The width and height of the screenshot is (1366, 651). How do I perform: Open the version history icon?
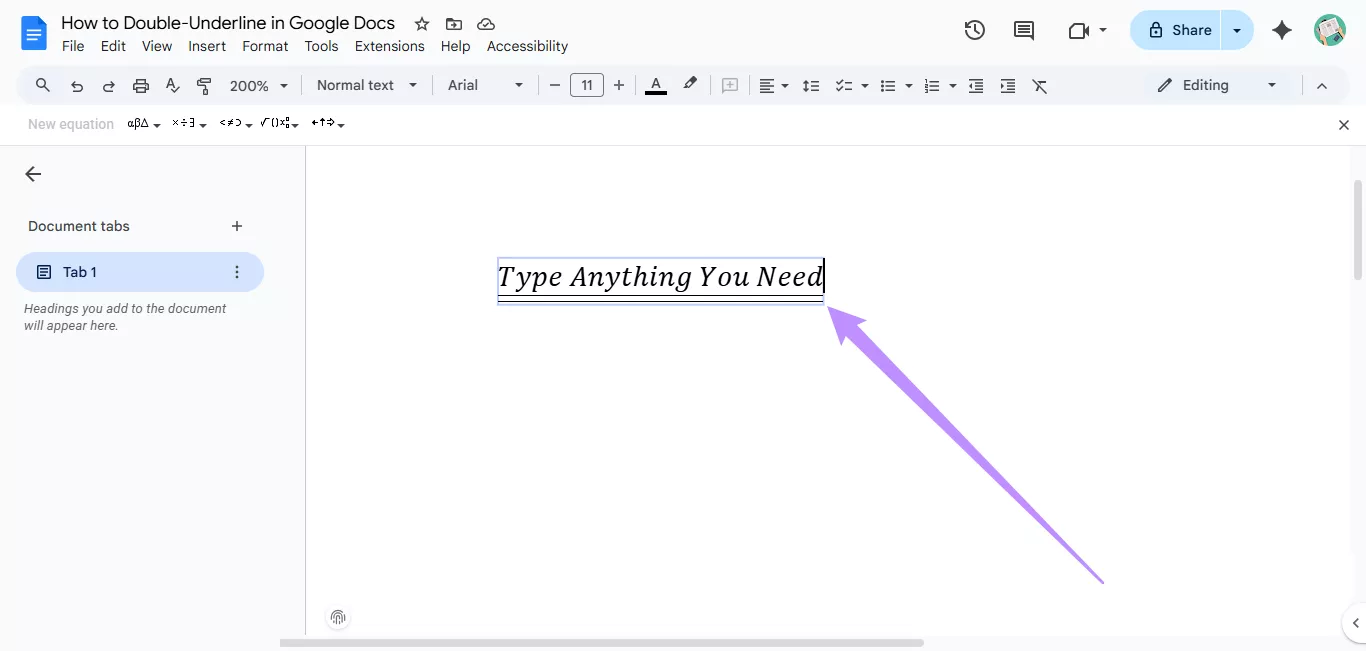(974, 30)
